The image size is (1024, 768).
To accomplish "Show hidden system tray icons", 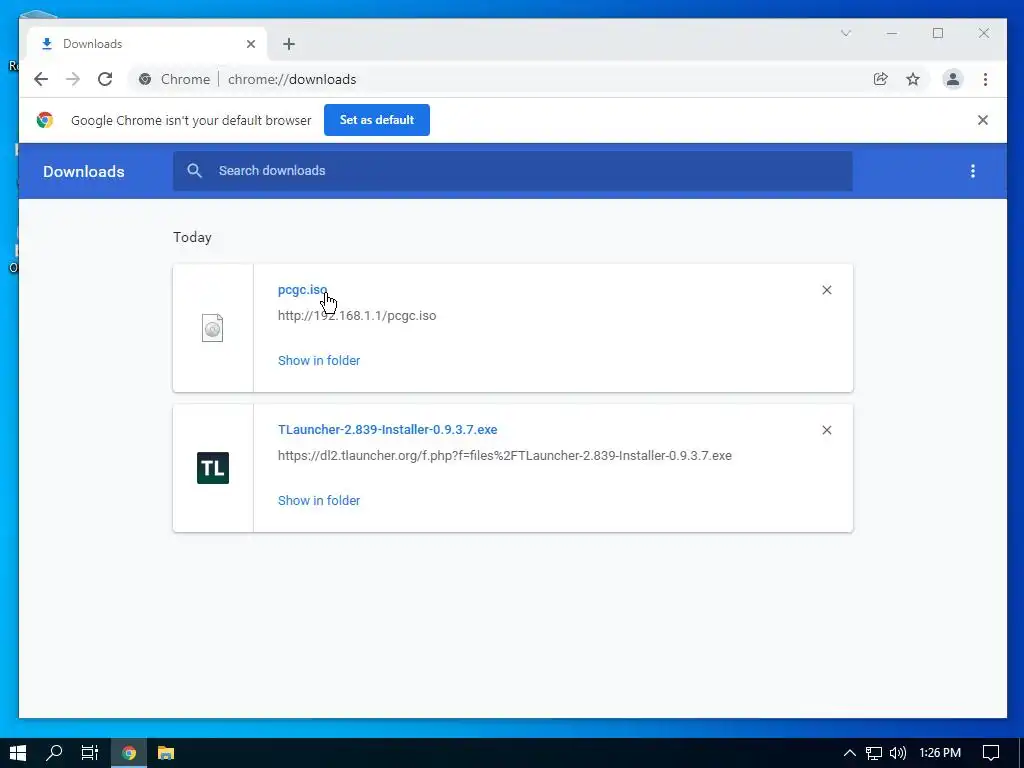I will [849, 753].
